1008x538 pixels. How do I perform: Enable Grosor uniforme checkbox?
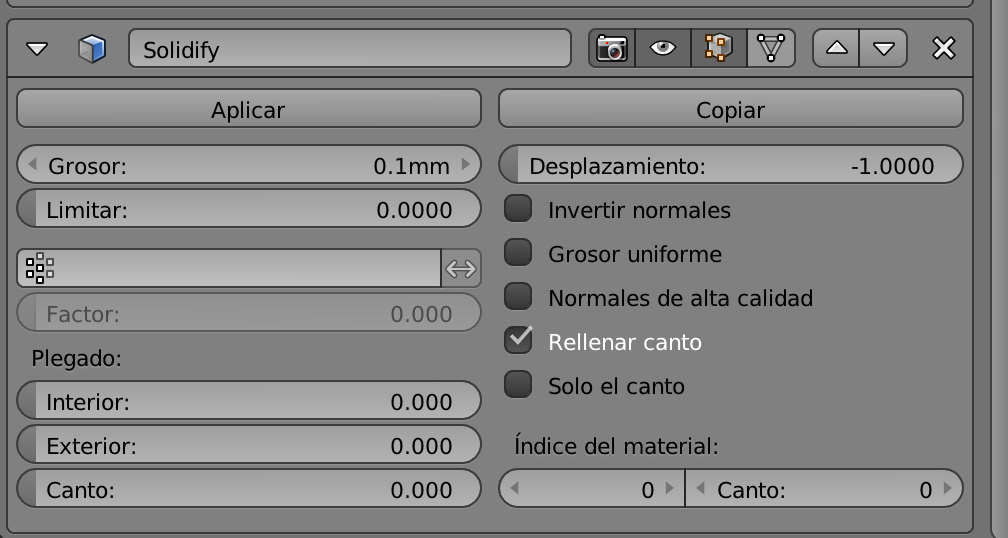518,254
